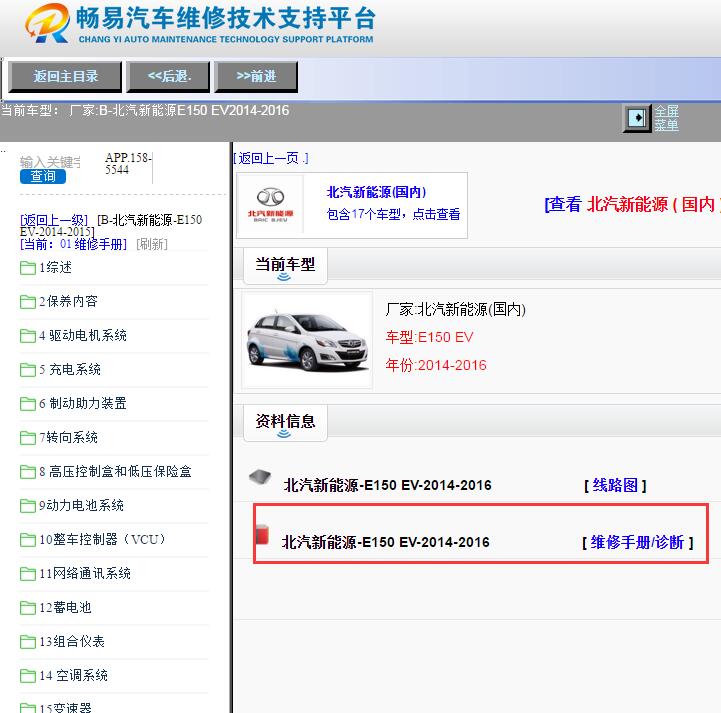Click 返回上一级 link in sidebar
Image resolution: width=721 pixels, height=713 pixels.
tap(54, 220)
